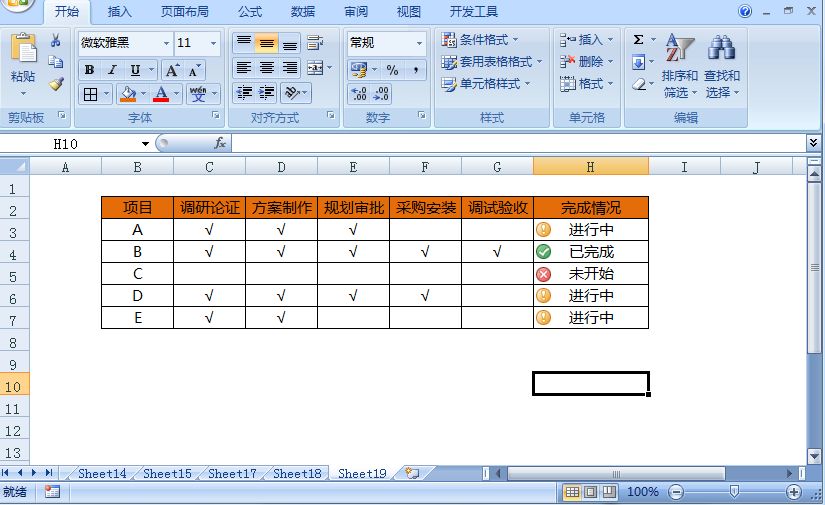
Task: Toggle Italic formatting
Action: pyautogui.click(x=112, y=70)
